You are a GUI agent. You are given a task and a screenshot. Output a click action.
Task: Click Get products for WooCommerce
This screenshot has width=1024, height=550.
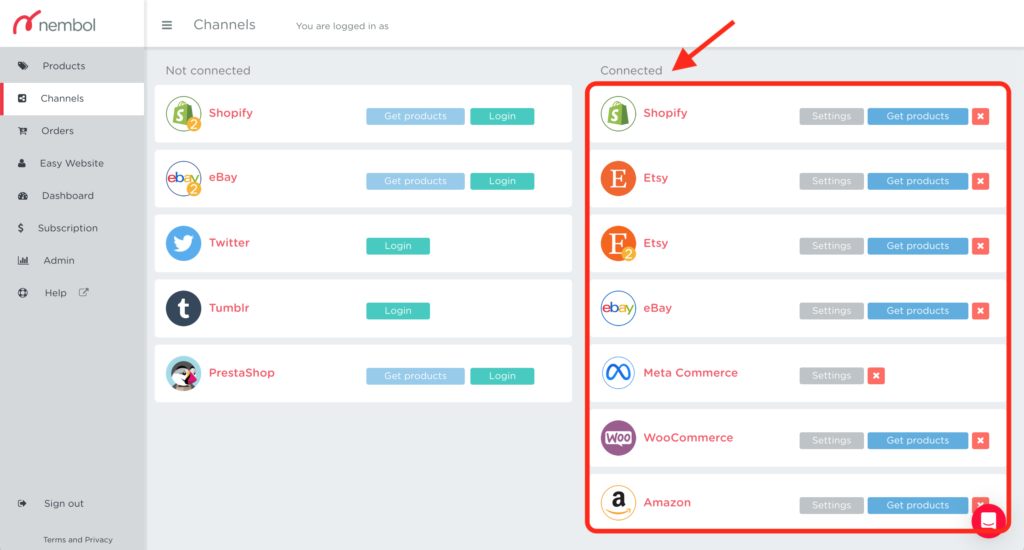point(918,440)
